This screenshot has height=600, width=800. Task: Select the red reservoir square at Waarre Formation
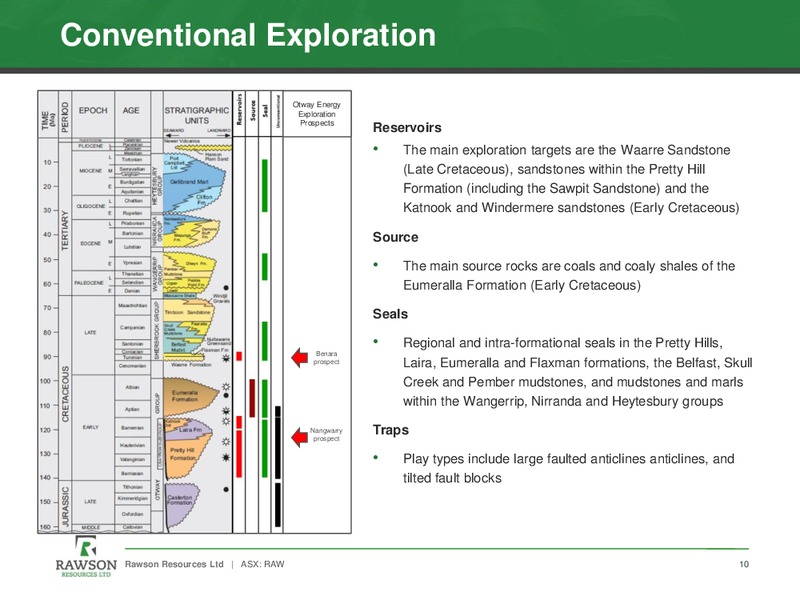tap(239, 356)
